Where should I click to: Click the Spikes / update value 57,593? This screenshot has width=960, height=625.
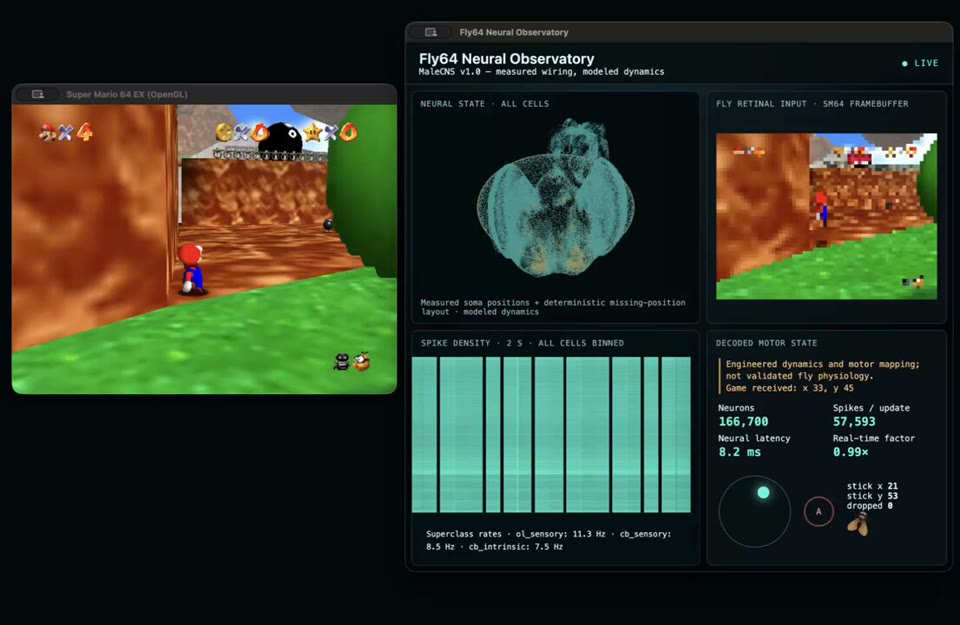click(854, 421)
